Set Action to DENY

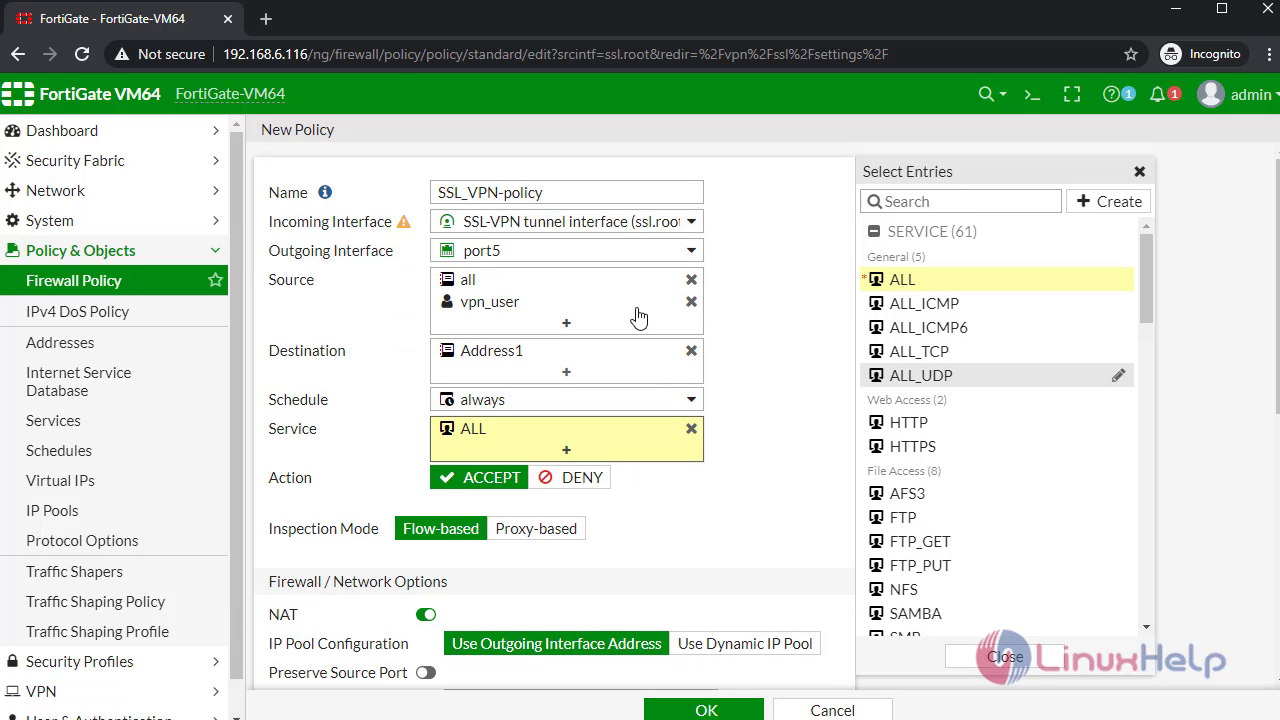570,478
